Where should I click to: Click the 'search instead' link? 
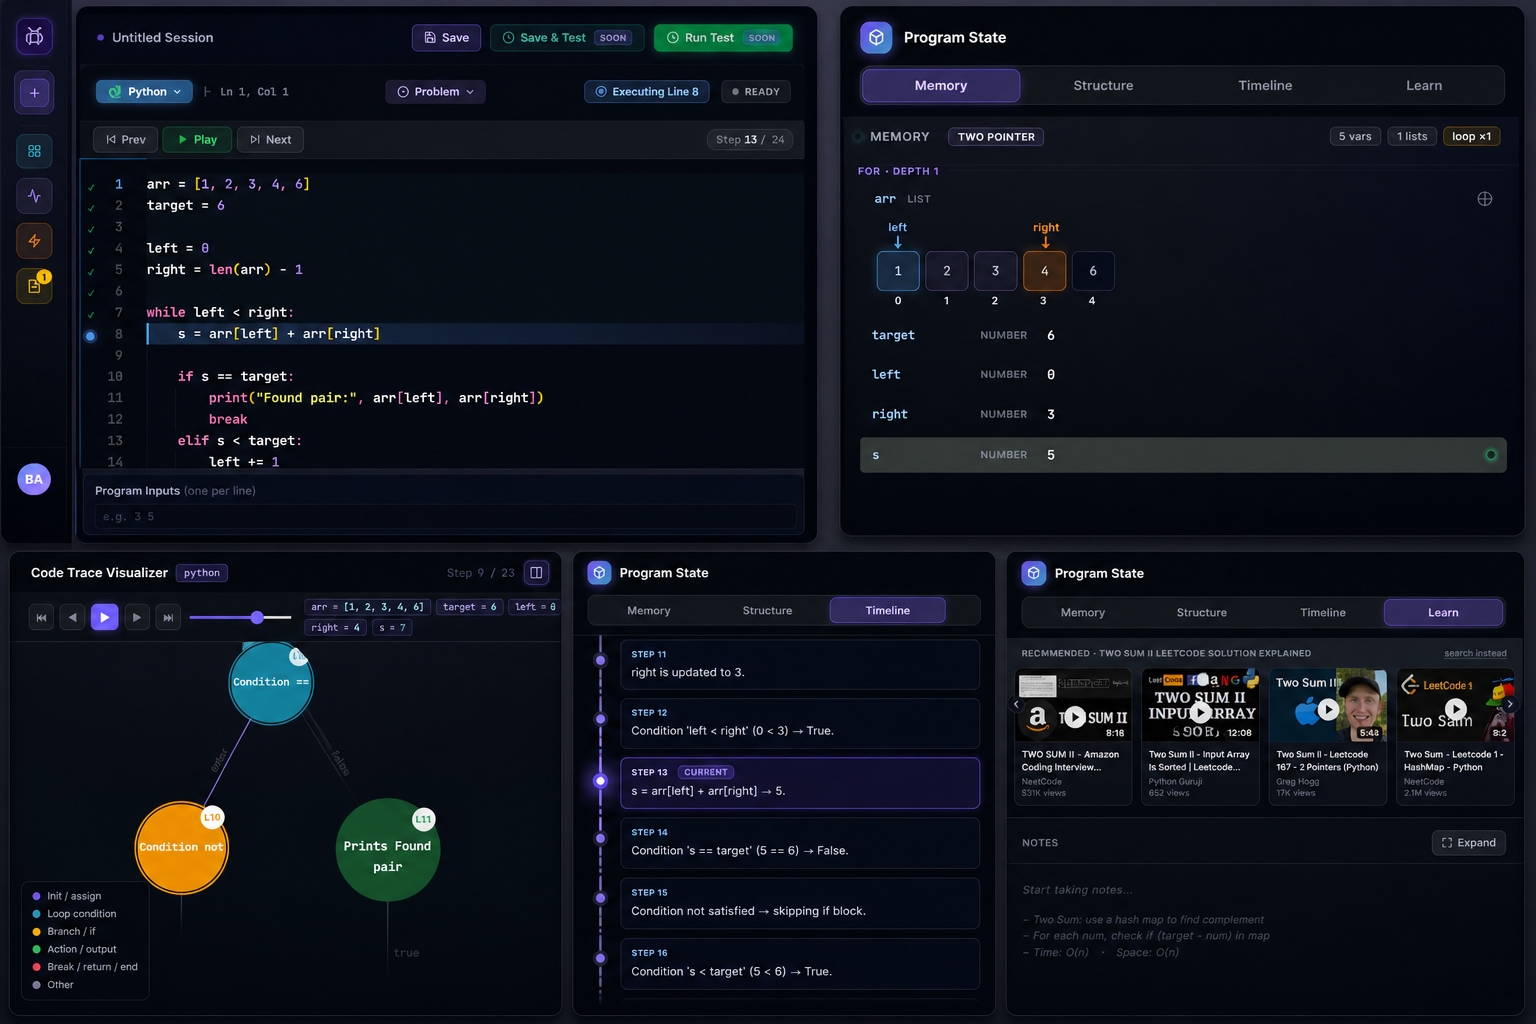(1475, 654)
